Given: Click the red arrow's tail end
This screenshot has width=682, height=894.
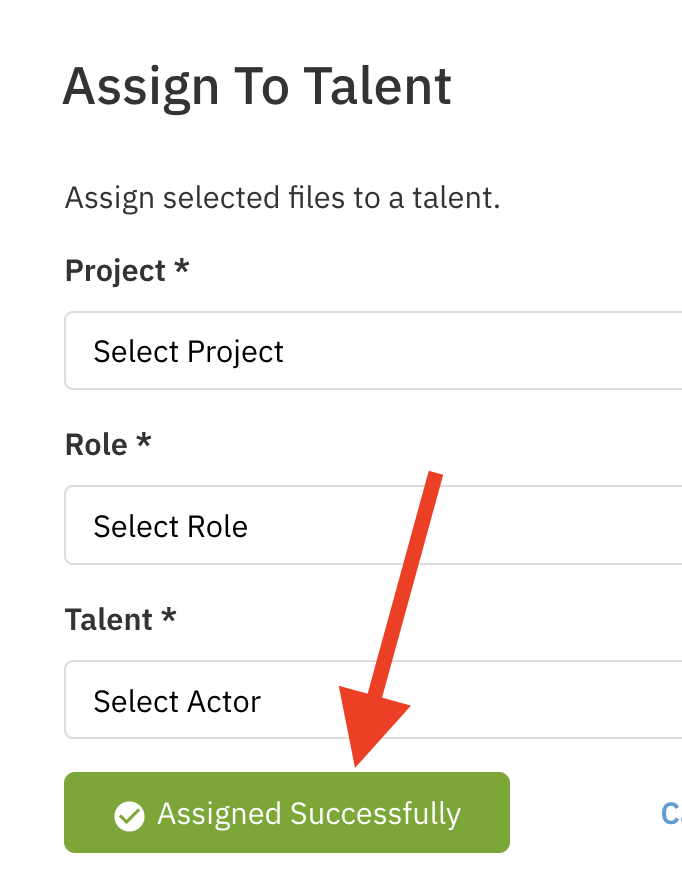Looking at the screenshot, I should tap(435, 477).
